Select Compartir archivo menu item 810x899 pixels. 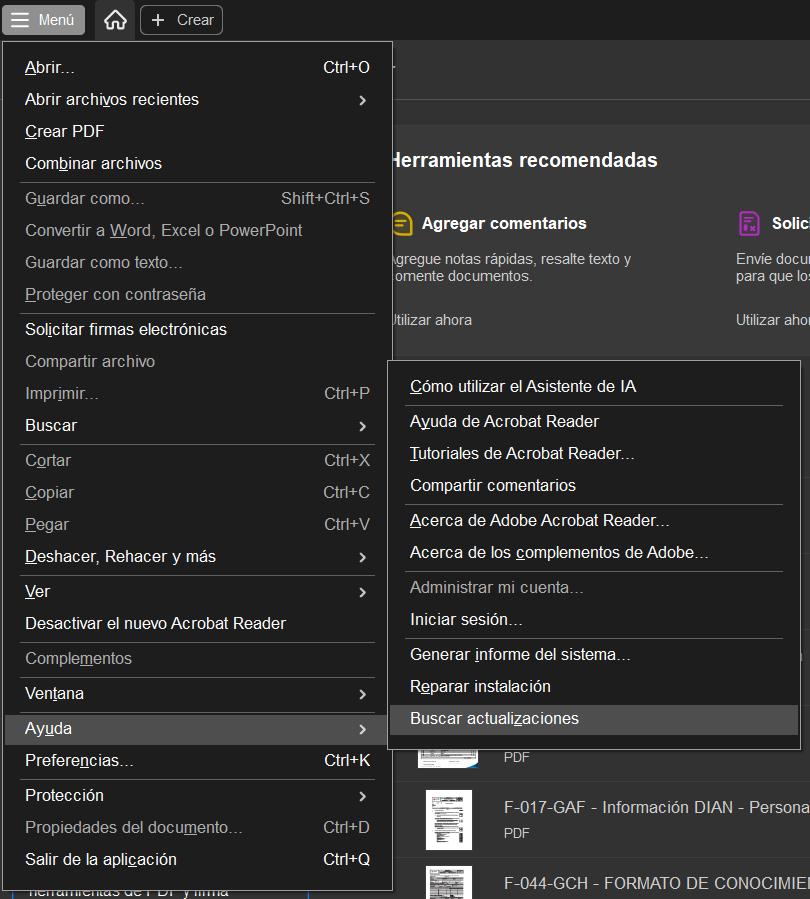click(197, 362)
